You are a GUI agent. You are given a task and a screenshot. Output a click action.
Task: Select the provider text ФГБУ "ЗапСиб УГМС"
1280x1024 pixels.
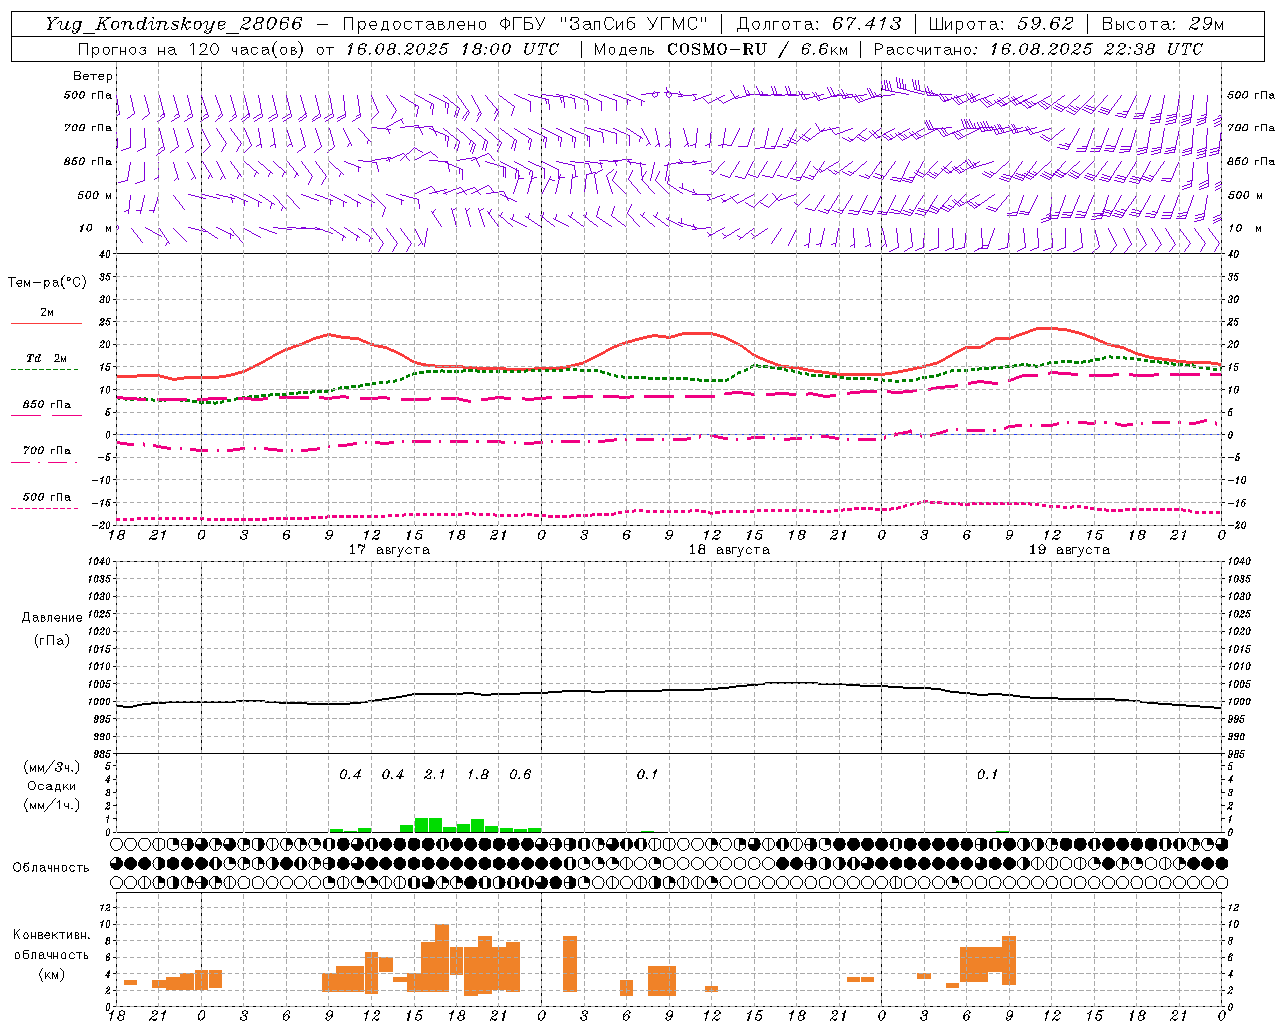click(605, 24)
